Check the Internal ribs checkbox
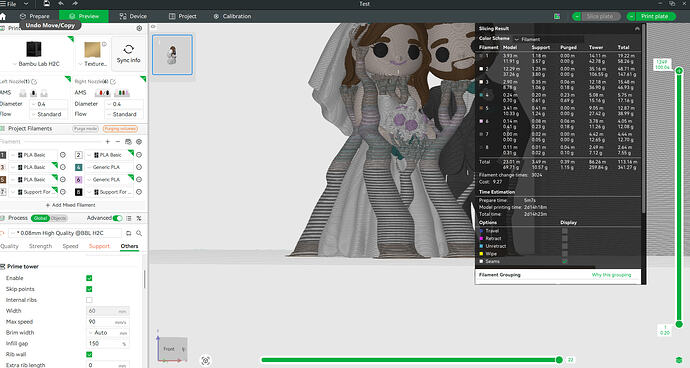The width and height of the screenshot is (690, 368). pos(89,300)
